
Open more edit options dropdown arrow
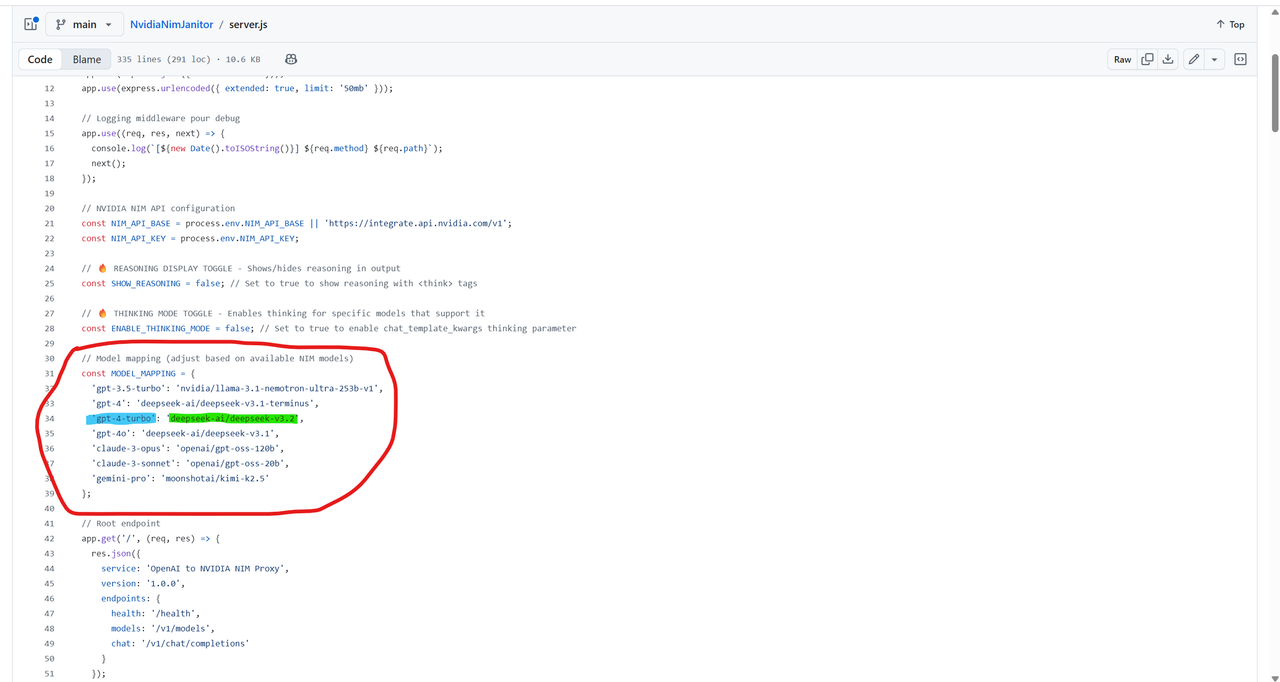point(1214,59)
